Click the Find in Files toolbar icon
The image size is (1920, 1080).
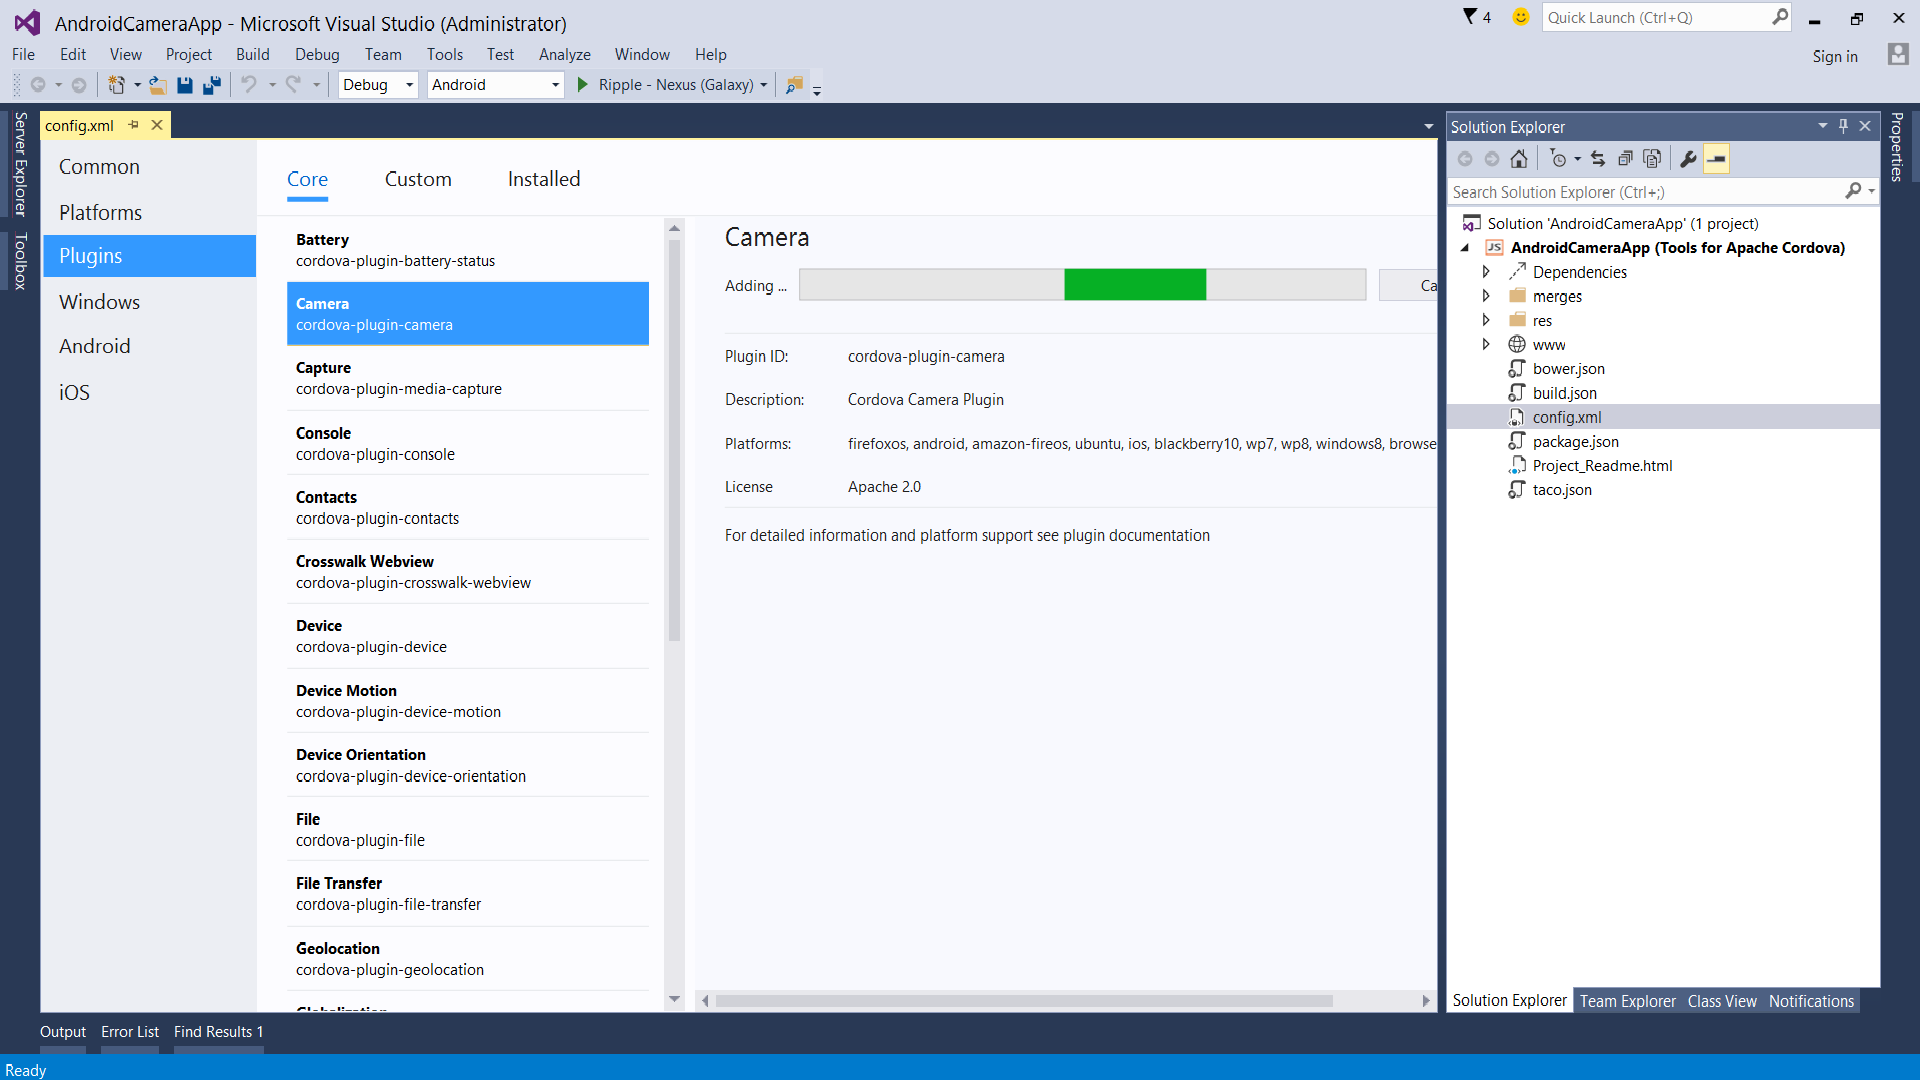(794, 85)
